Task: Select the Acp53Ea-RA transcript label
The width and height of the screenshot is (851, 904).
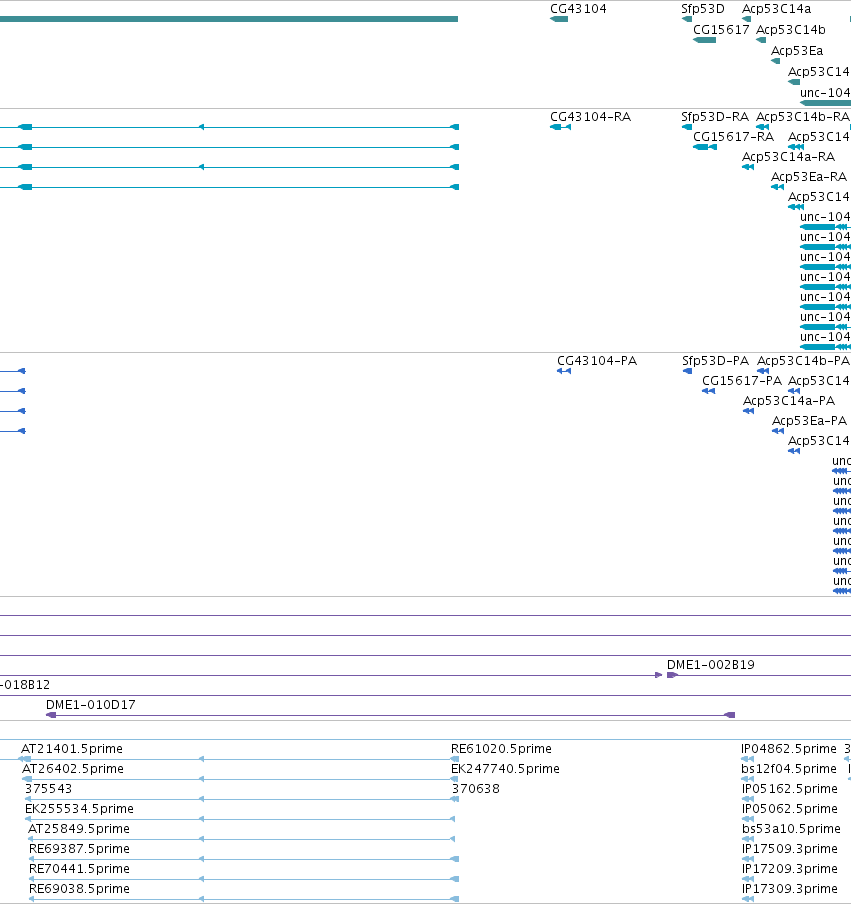Action: (x=809, y=176)
